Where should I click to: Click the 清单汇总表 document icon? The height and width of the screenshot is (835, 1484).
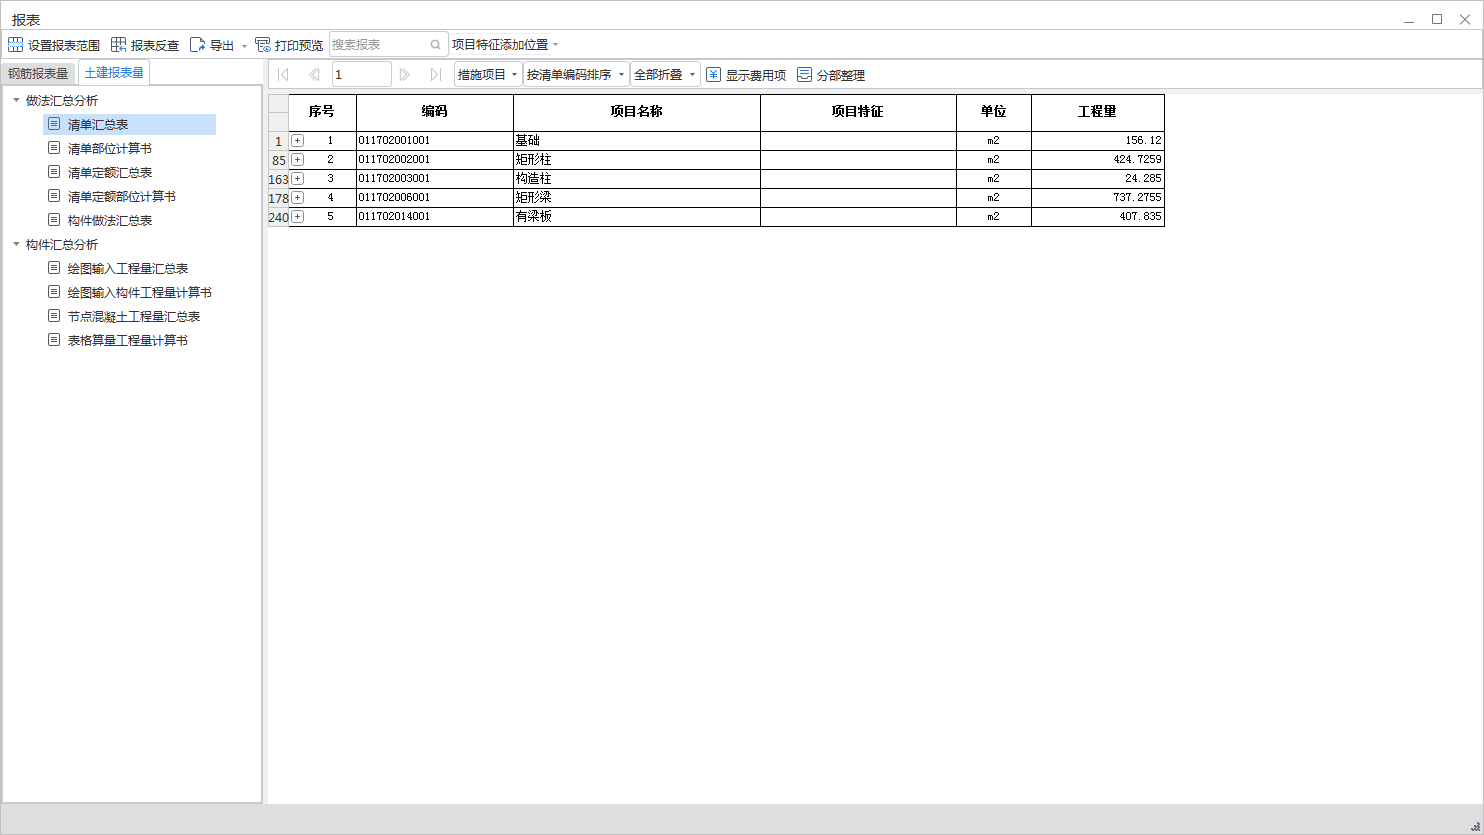click(x=54, y=124)
